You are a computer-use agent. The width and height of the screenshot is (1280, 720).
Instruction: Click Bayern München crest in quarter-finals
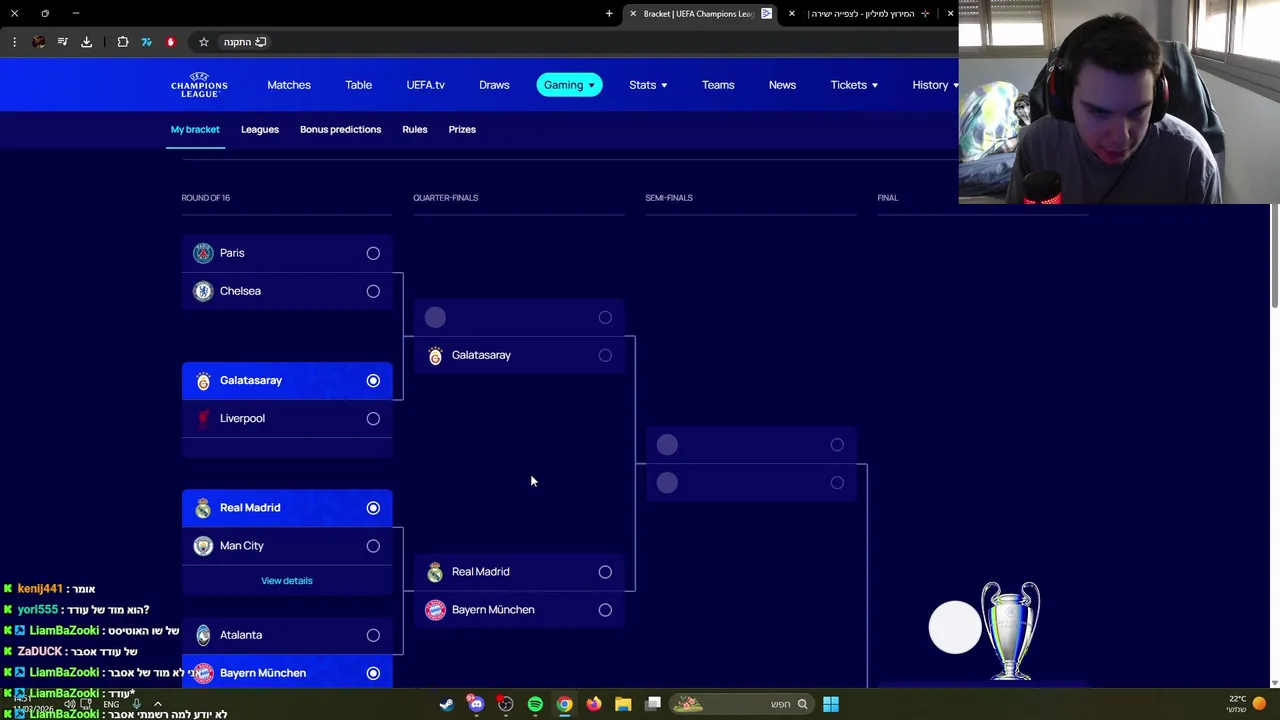435,610
